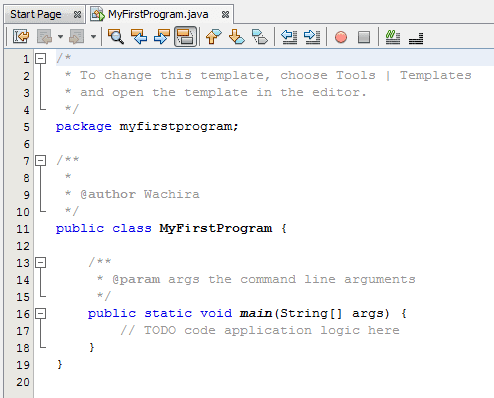Click line number 5 in the gutter
Screen dimensions: 494x398
(x=26, y=127)
